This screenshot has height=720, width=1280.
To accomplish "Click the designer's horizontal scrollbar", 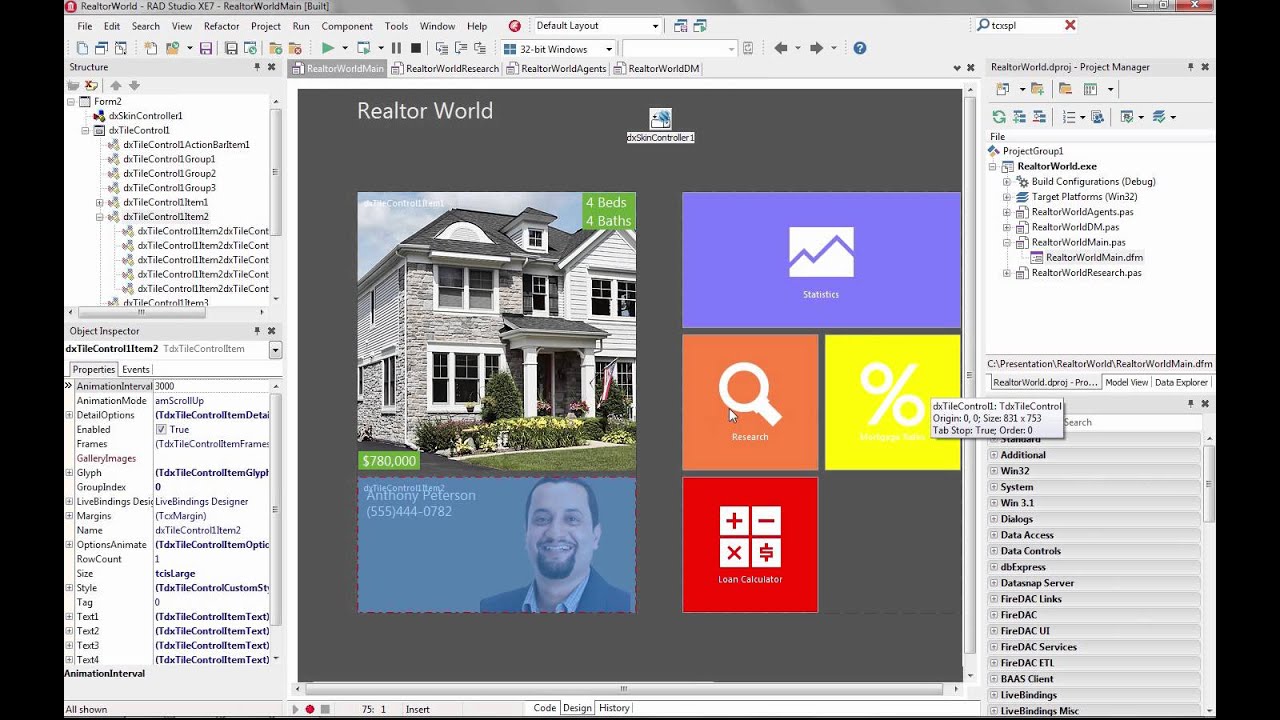I will tap(623, 689).
